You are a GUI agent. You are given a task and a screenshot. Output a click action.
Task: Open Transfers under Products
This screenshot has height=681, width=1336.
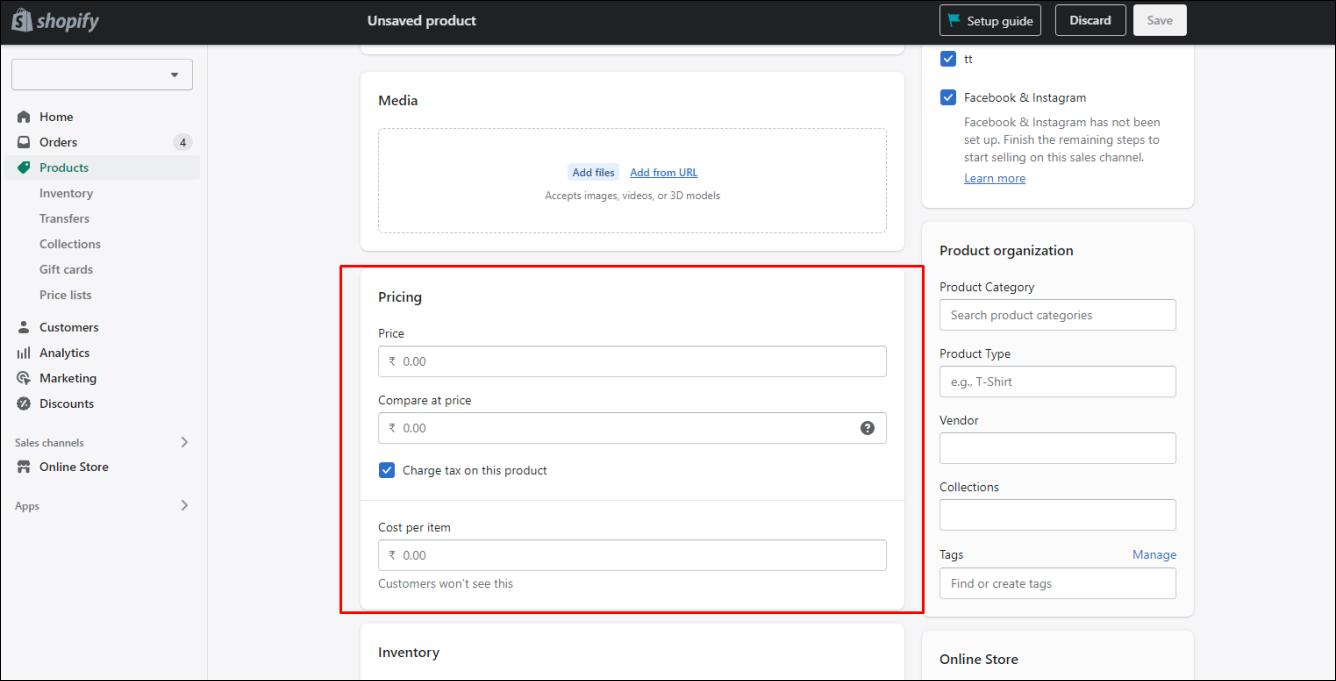coord(64,219)
